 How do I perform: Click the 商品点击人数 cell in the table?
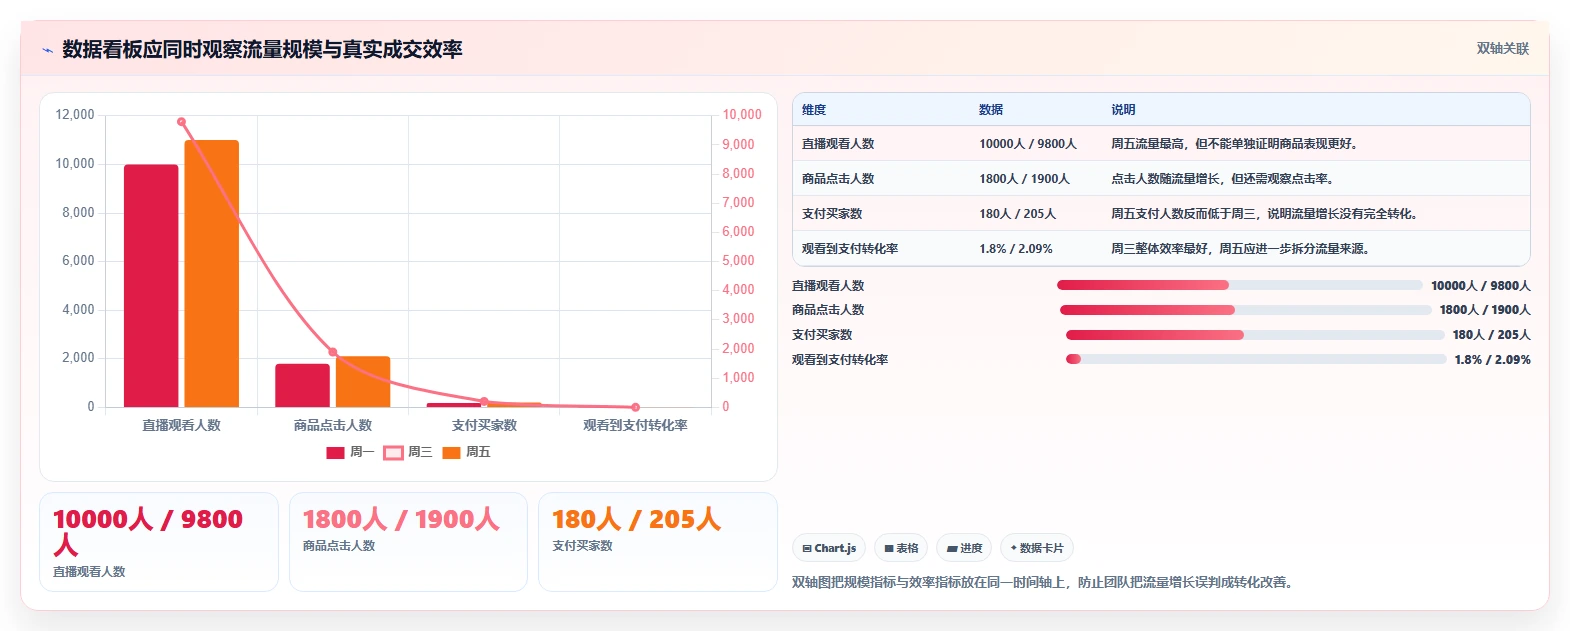click(838, 179)
